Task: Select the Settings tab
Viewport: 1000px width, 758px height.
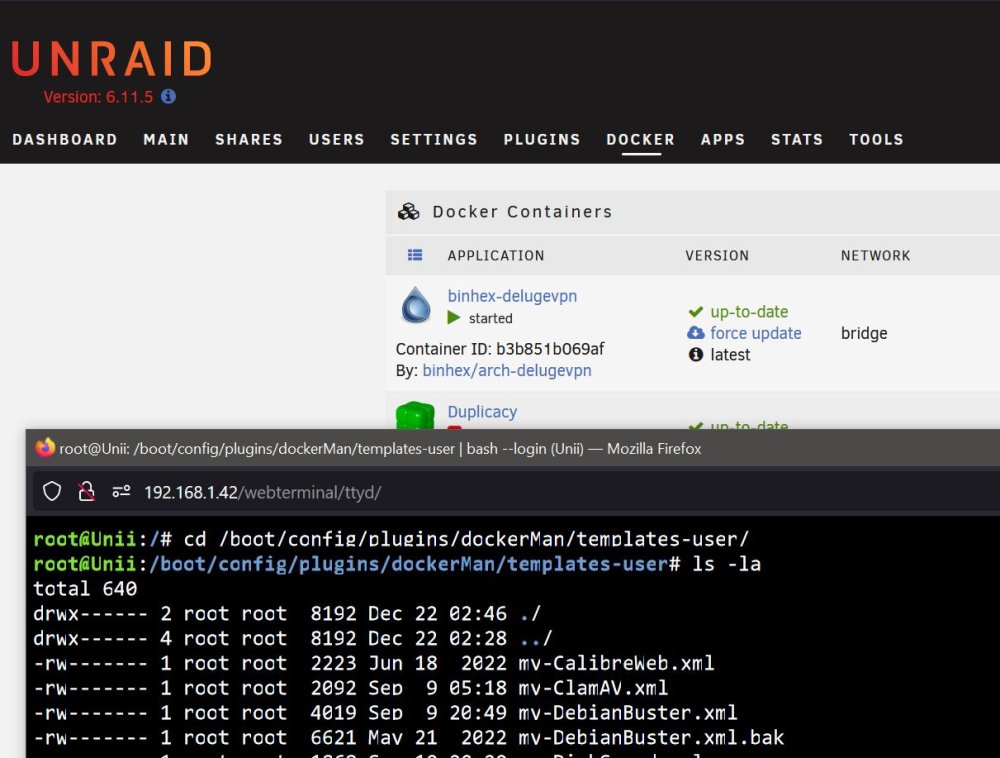Action: [x=434, y=139]
